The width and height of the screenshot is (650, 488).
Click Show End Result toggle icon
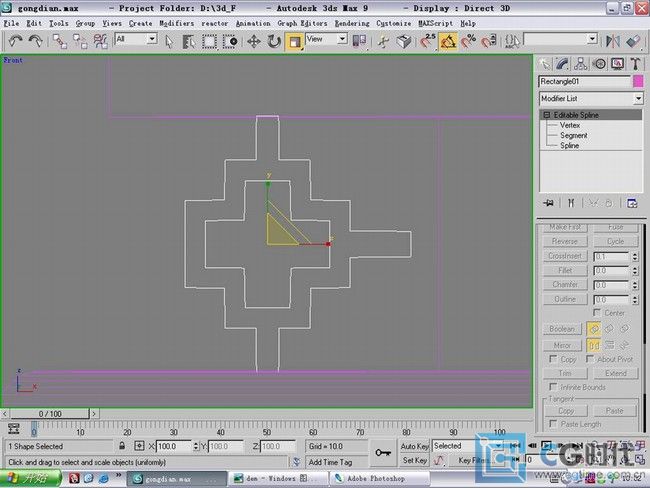click(x=571, y=203)
